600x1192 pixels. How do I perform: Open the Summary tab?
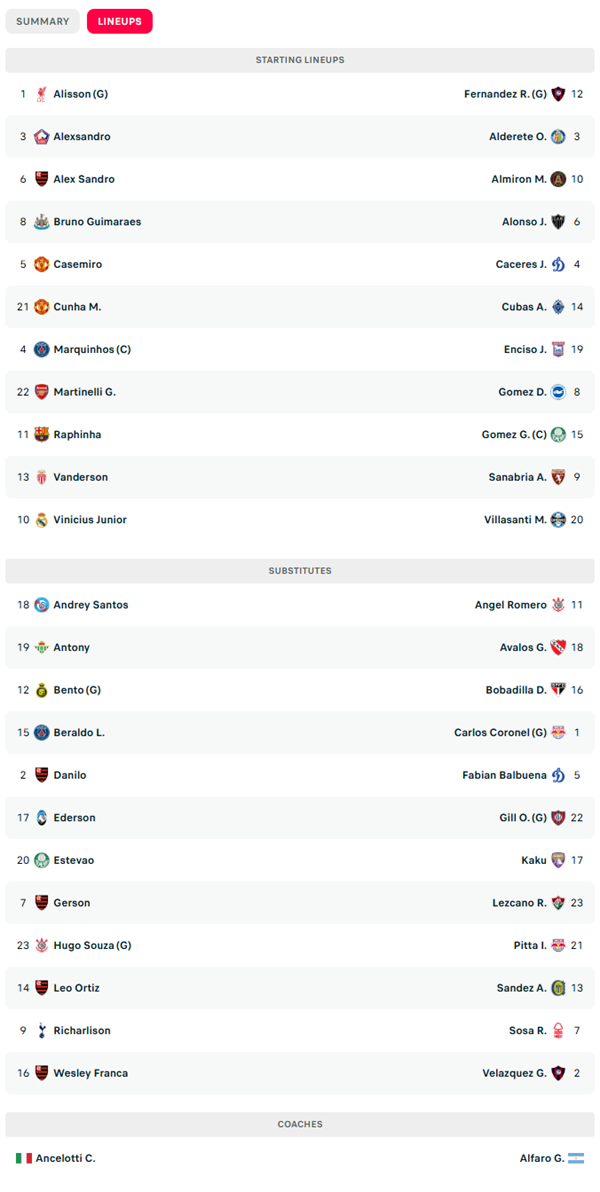(x=43, y=21)
